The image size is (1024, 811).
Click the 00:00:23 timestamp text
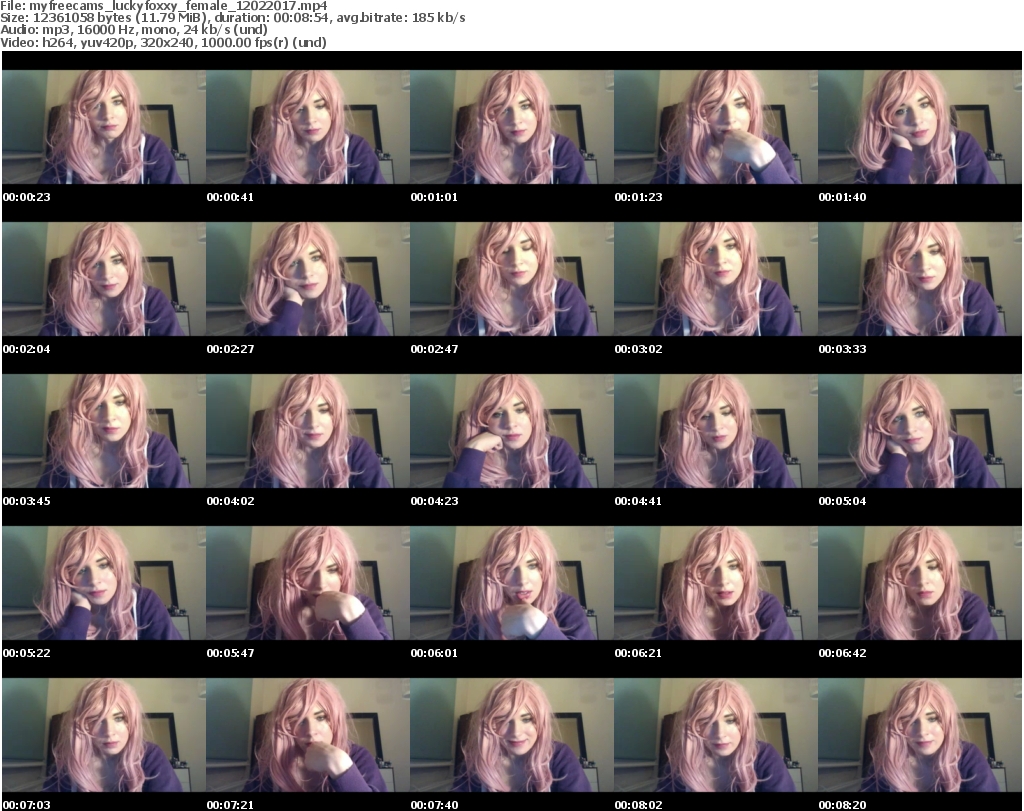[27, 197]
